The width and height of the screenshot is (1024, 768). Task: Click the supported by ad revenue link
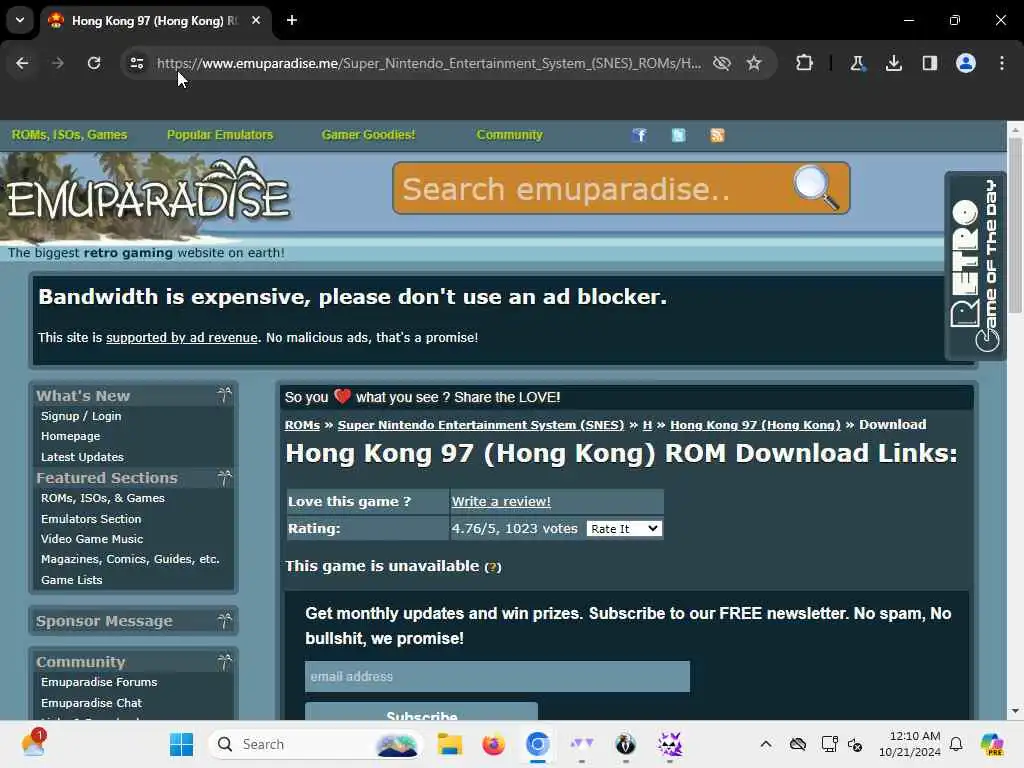click(x=182, y=338)
